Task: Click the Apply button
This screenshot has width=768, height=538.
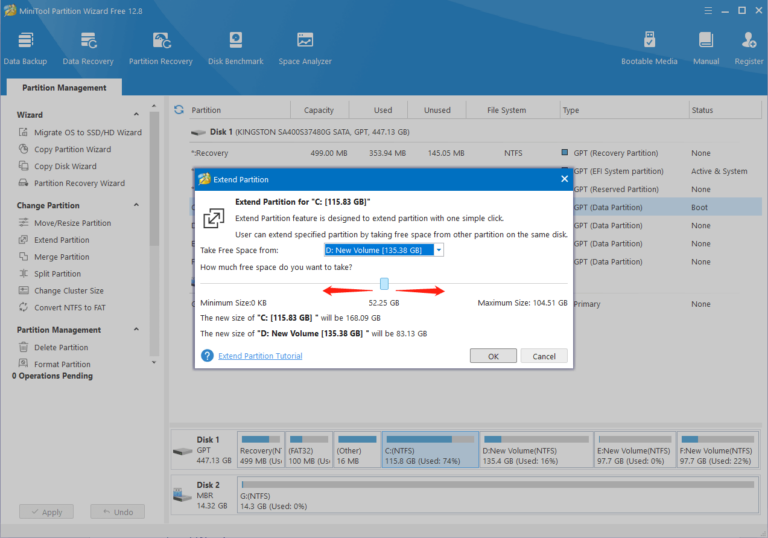Action: coord(47,512)
